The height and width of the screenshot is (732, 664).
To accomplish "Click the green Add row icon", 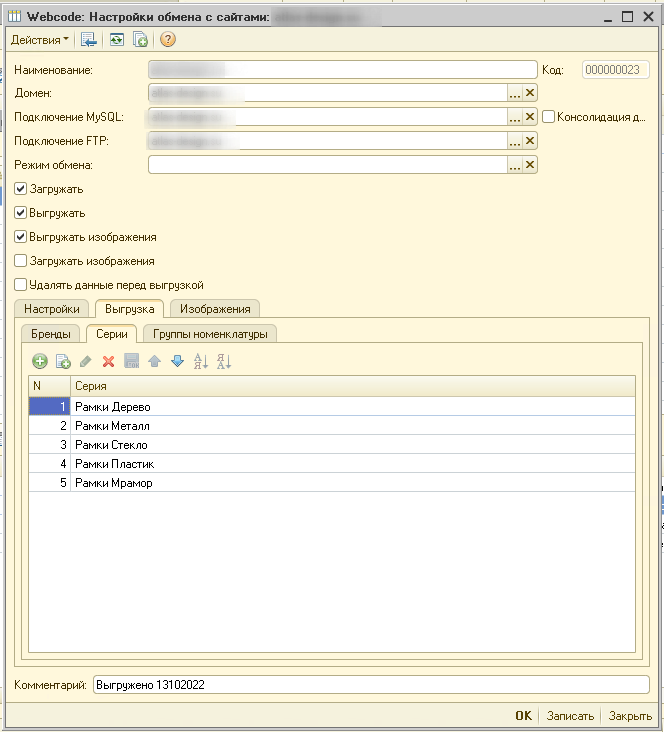I will click(40, 361).
